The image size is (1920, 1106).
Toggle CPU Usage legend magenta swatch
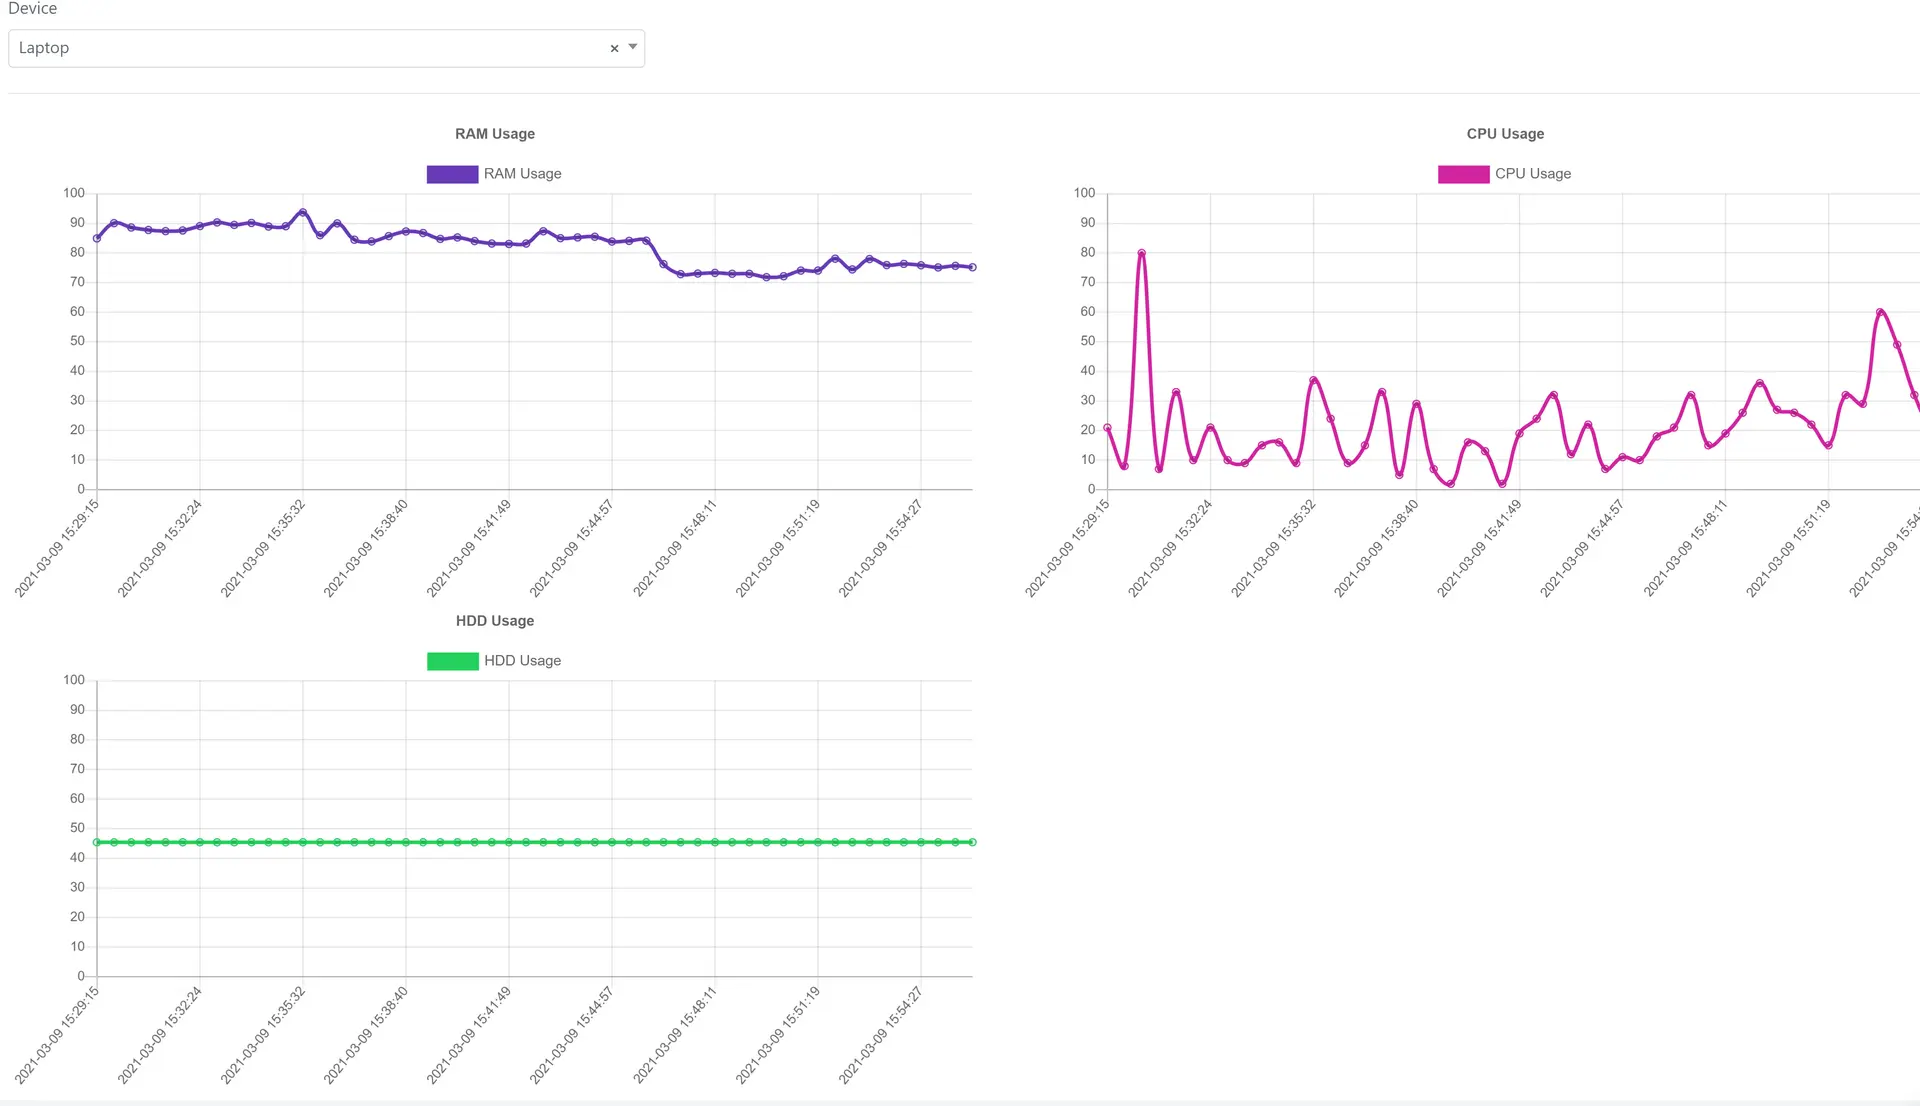[x=1463, y=174]
